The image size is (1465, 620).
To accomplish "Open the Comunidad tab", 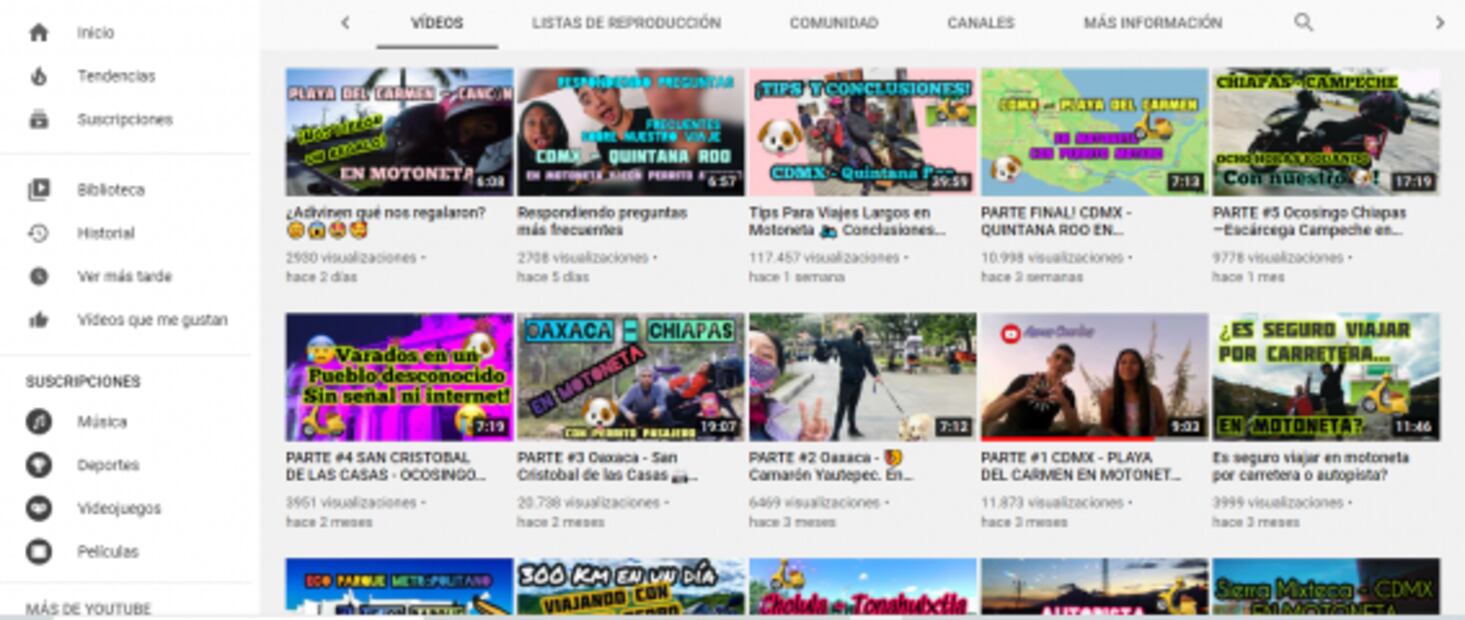I will [833, 23].
